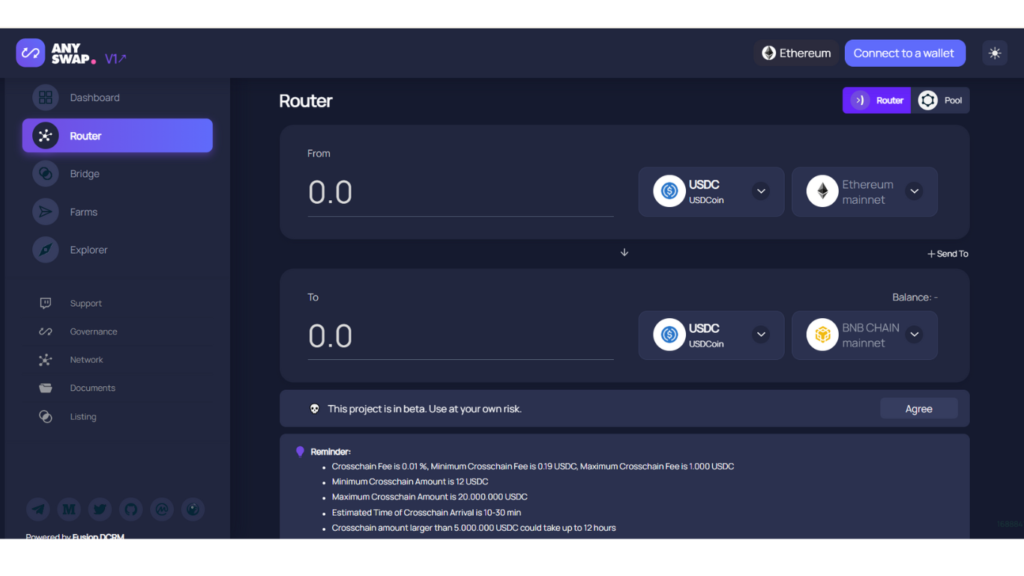
Task: Expand the Ethereum mainnet chain dropdown
Action: [913, 192]
